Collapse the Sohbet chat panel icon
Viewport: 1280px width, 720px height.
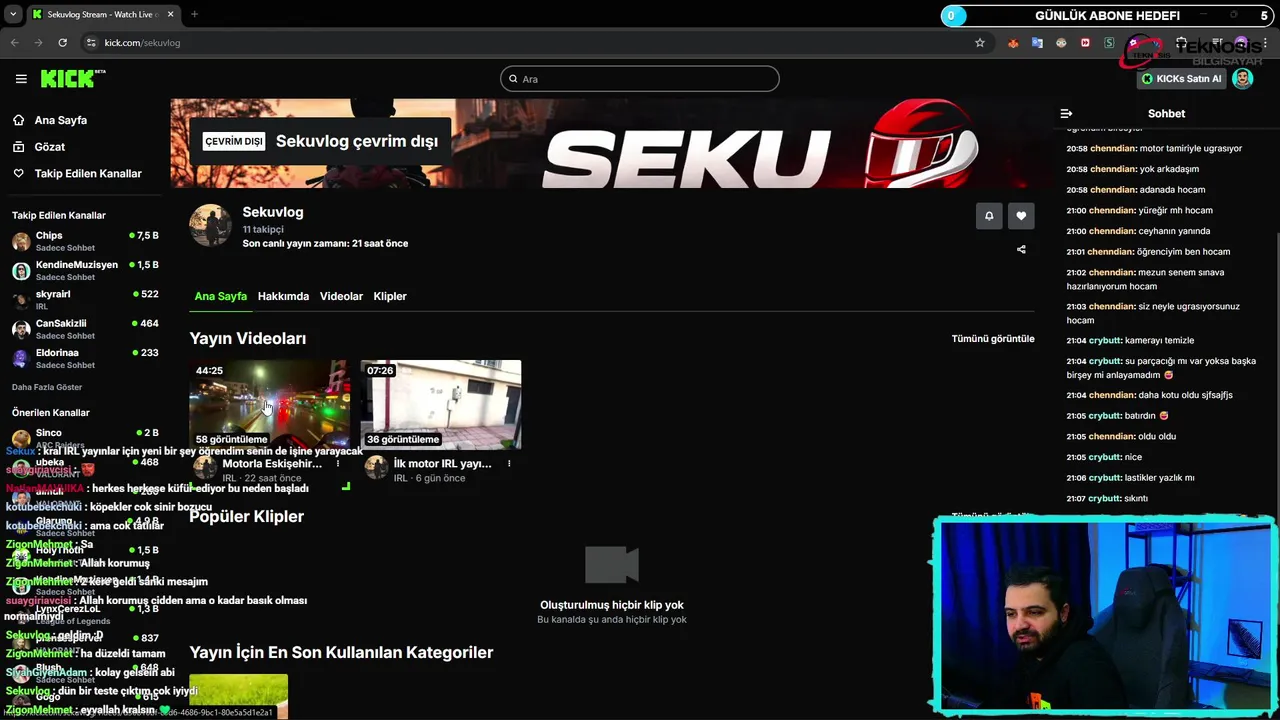[1066, 114]
